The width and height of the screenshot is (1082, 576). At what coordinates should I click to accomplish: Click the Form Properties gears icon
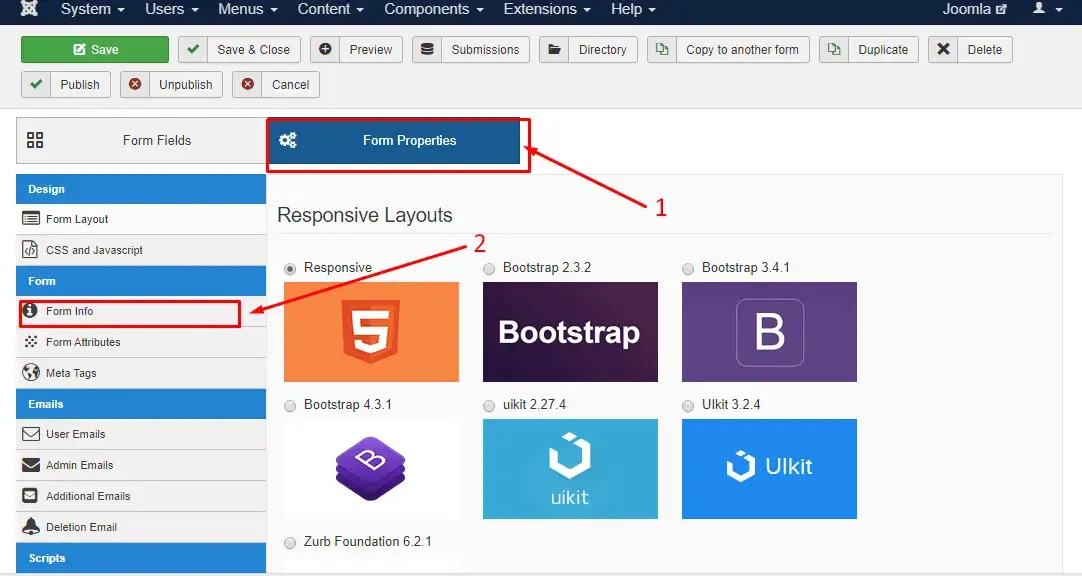(x=288, y=140)
